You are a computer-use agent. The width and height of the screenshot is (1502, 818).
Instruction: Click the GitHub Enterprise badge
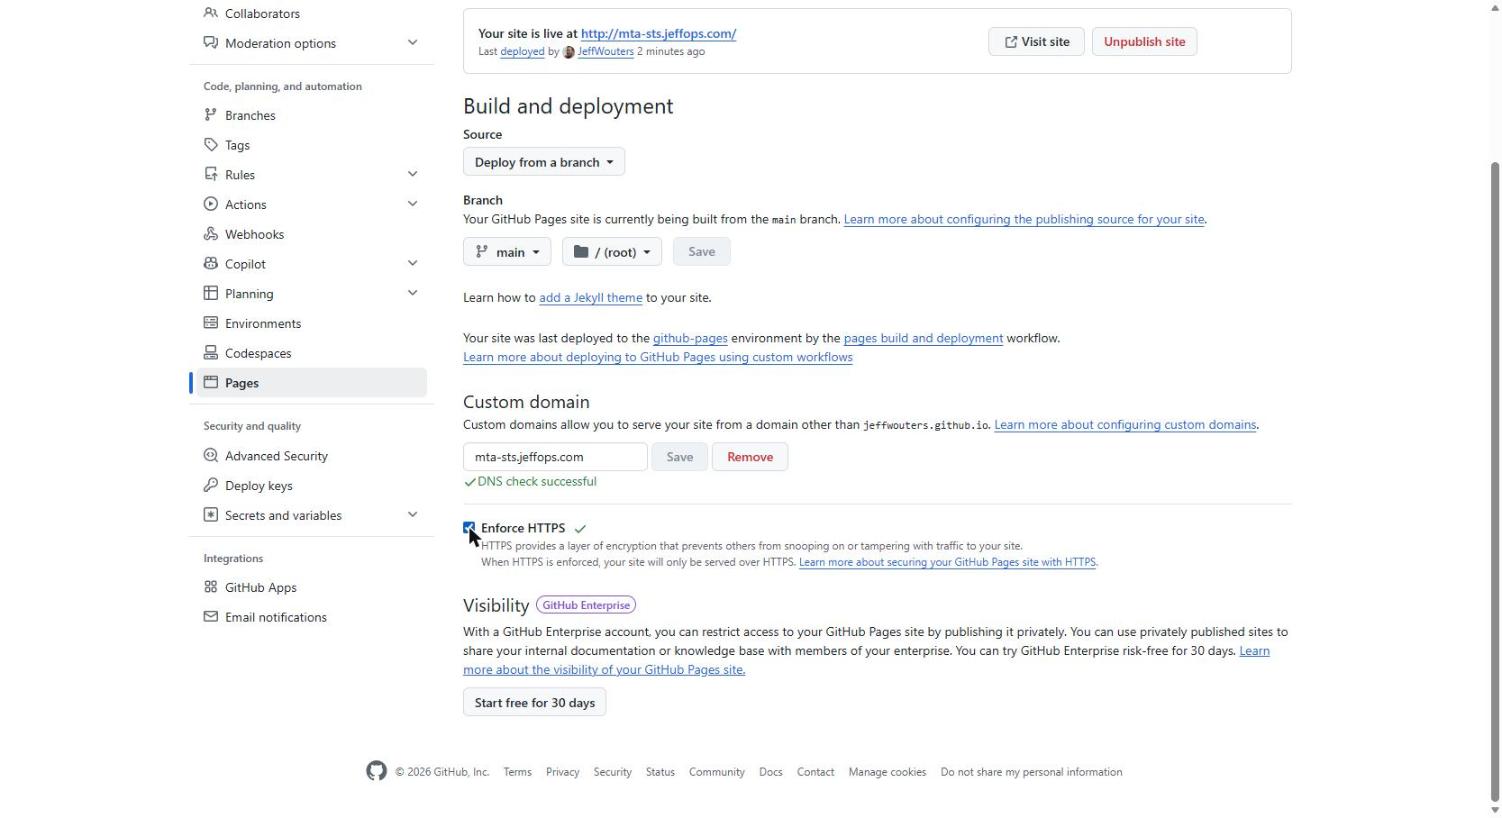tap(586, 605)
